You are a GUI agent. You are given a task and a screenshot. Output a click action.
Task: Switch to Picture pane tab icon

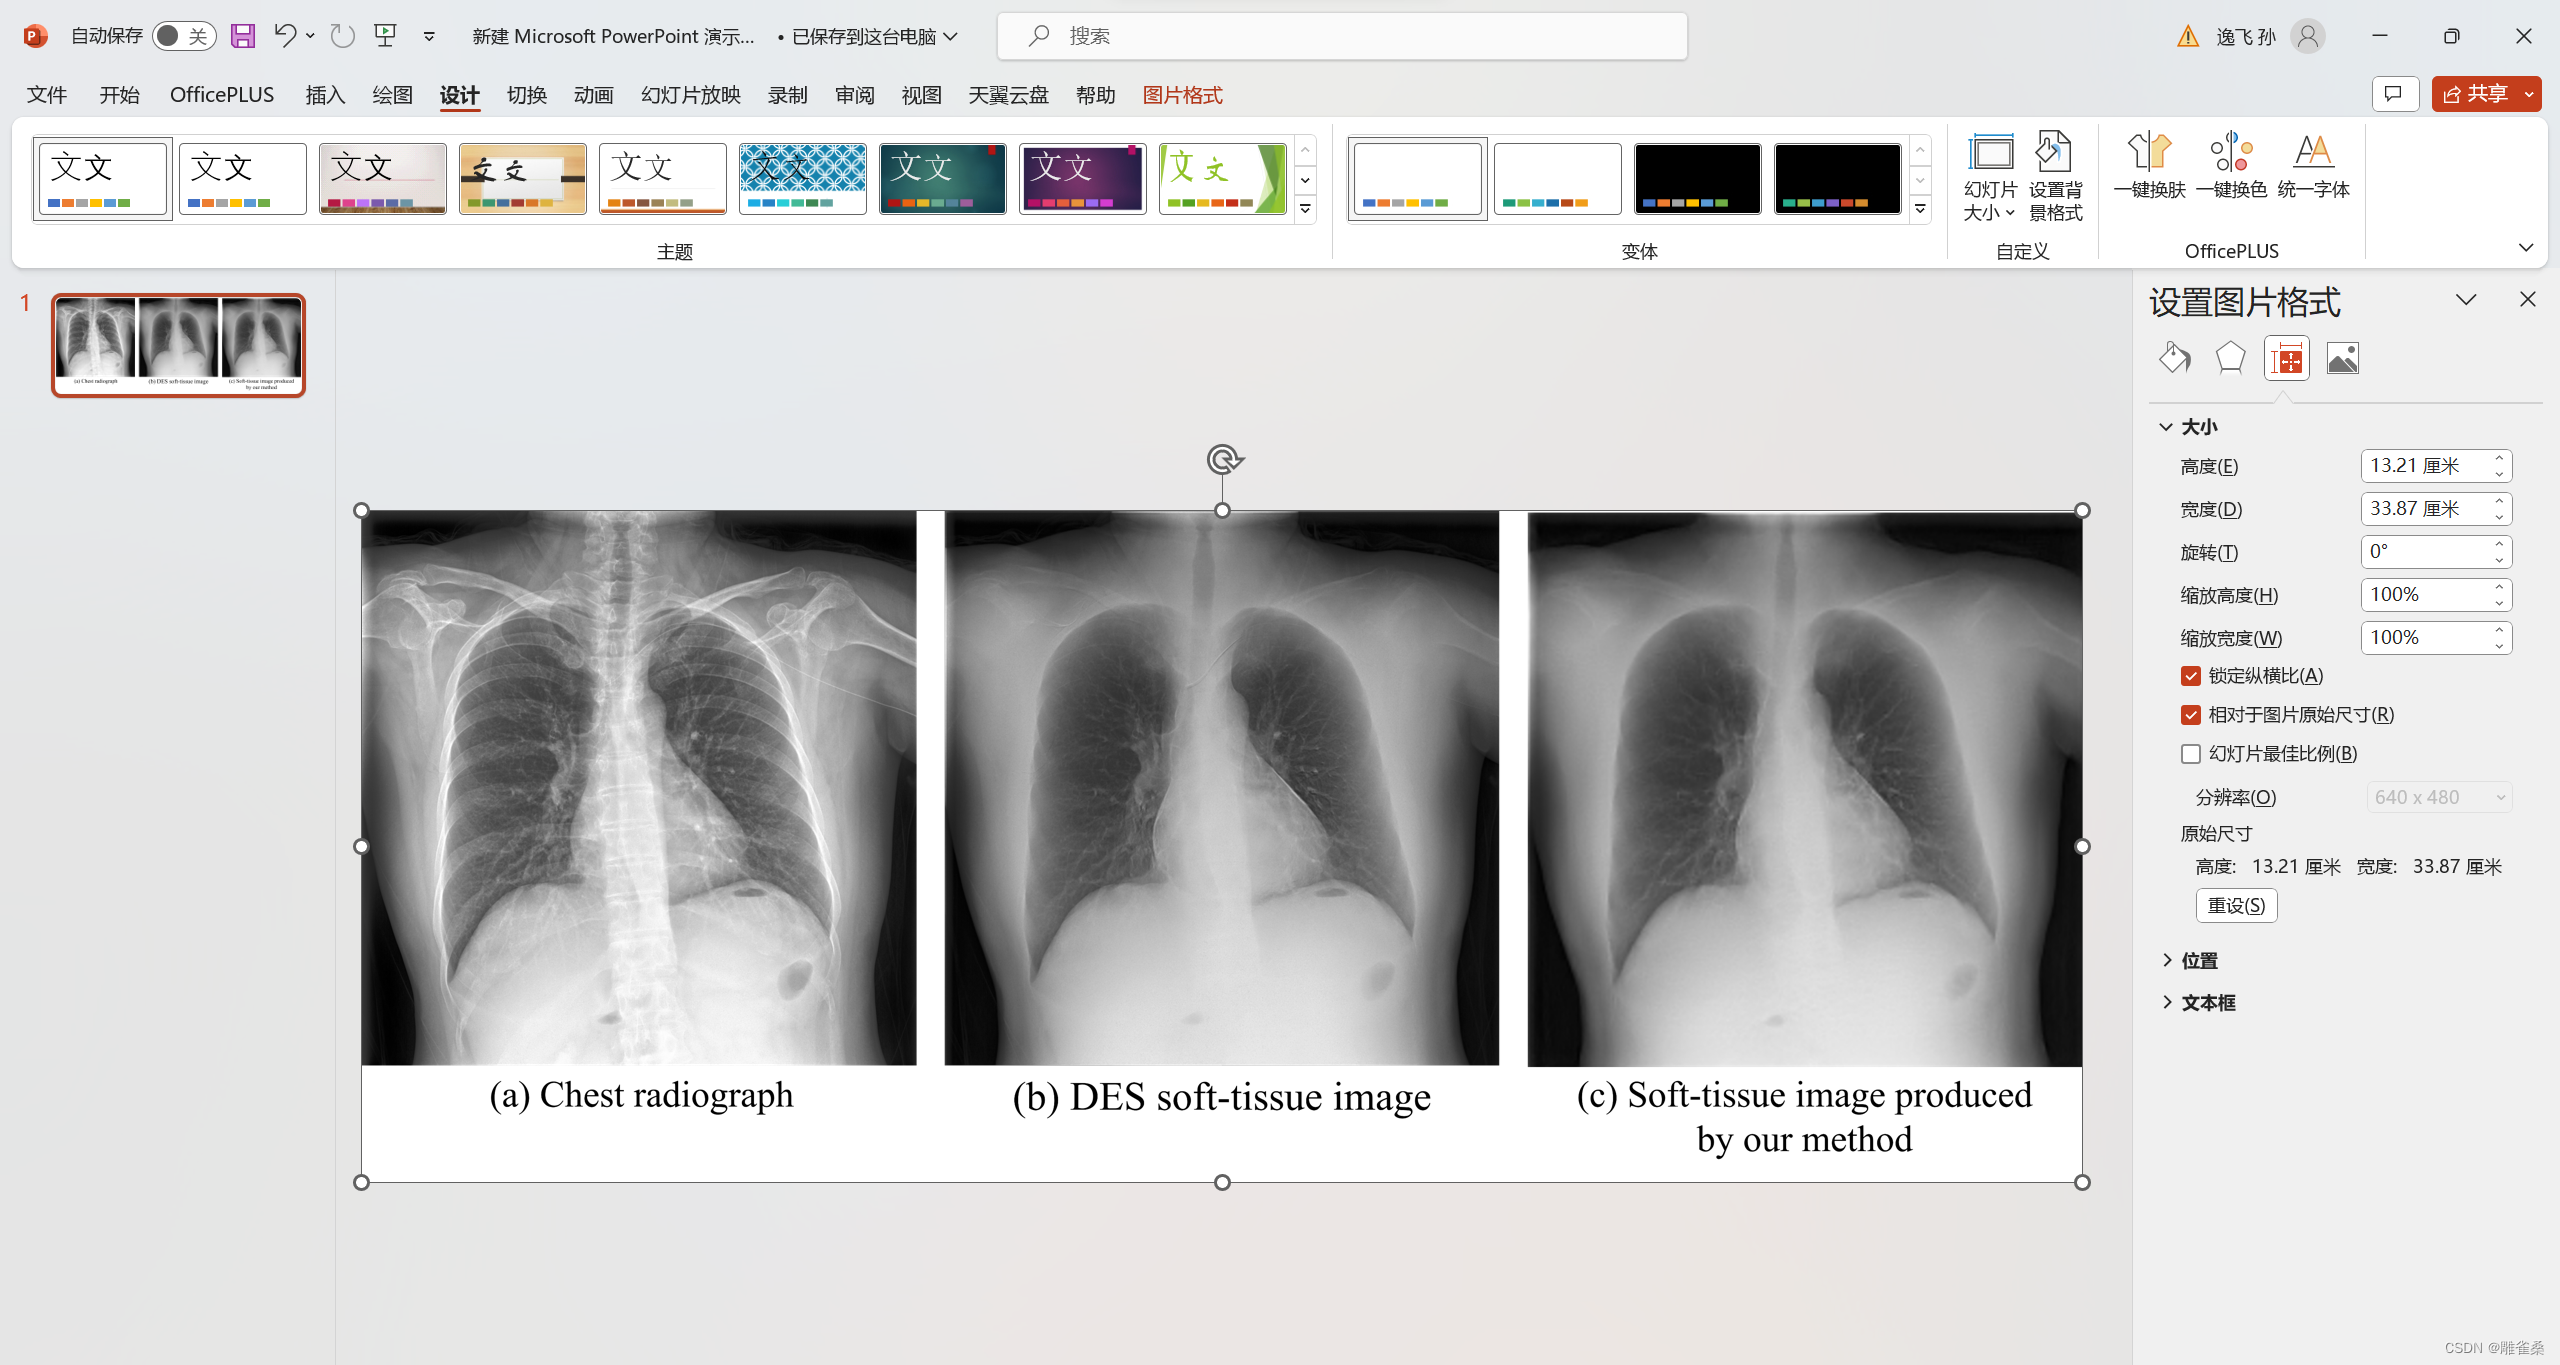click(2342, 358)
